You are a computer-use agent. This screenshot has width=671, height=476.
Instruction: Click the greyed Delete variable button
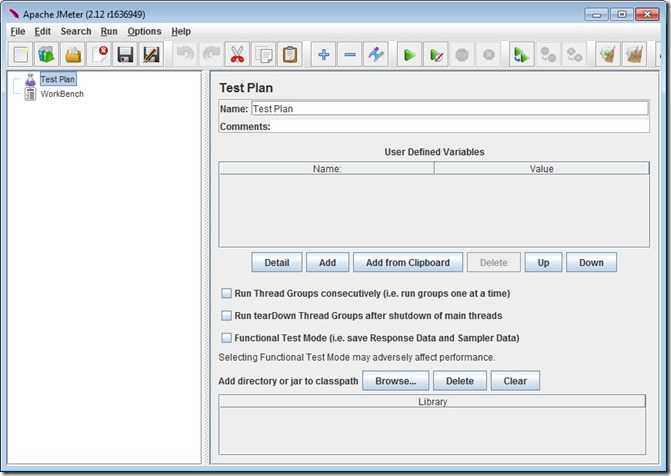click(493, 262)
